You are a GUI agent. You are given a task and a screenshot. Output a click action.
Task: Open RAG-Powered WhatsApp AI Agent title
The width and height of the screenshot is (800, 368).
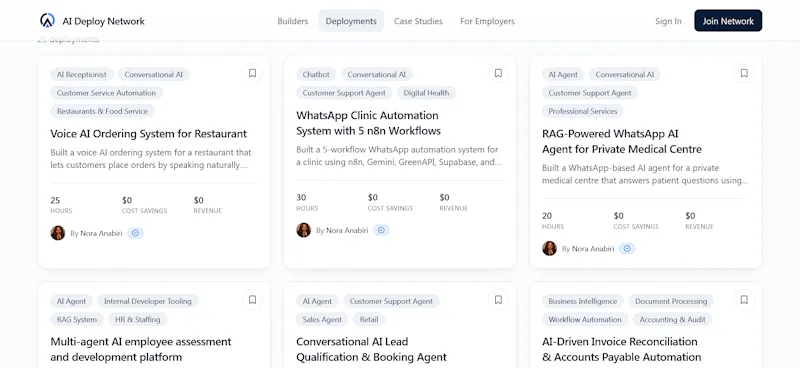622,141
